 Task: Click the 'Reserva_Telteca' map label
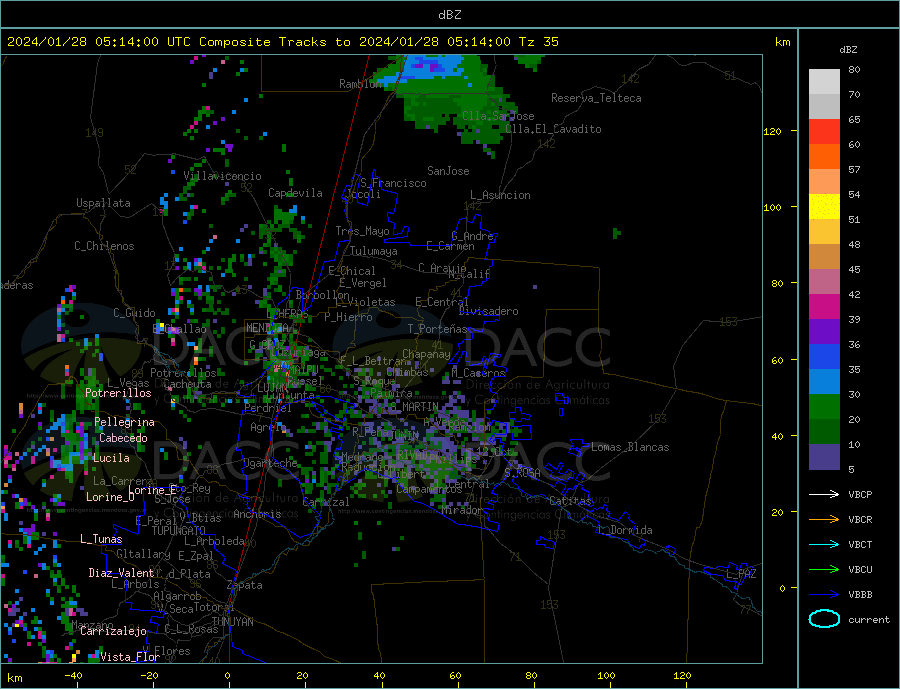[596, 98]
